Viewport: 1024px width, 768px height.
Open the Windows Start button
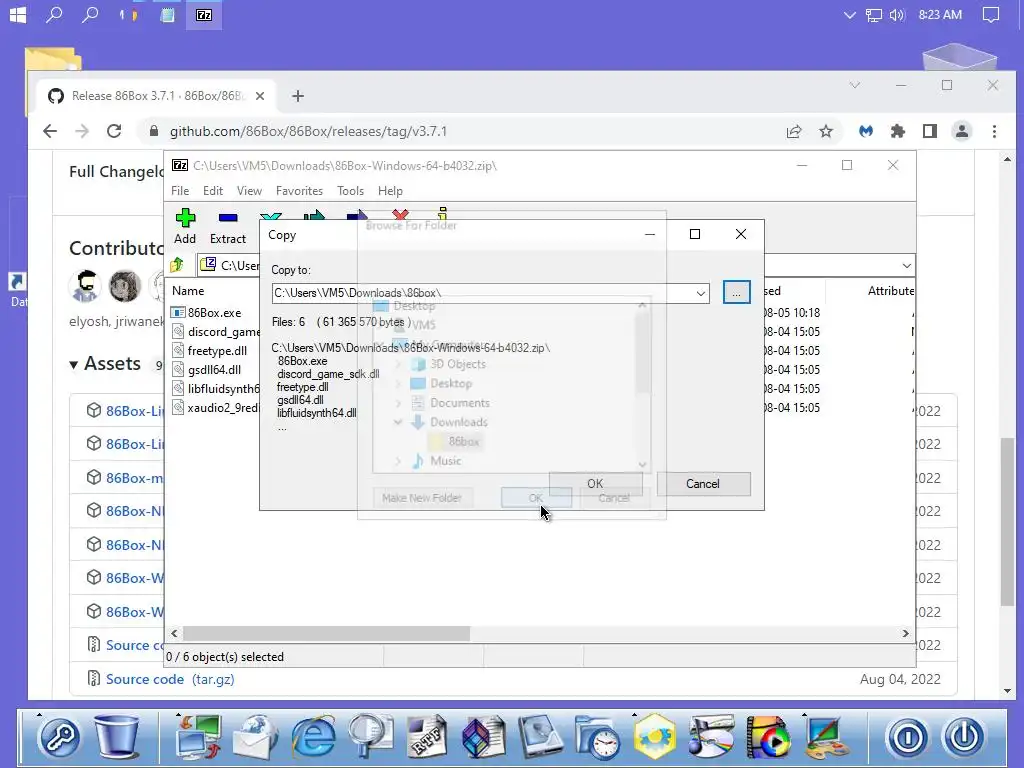(x=18, y=14)
